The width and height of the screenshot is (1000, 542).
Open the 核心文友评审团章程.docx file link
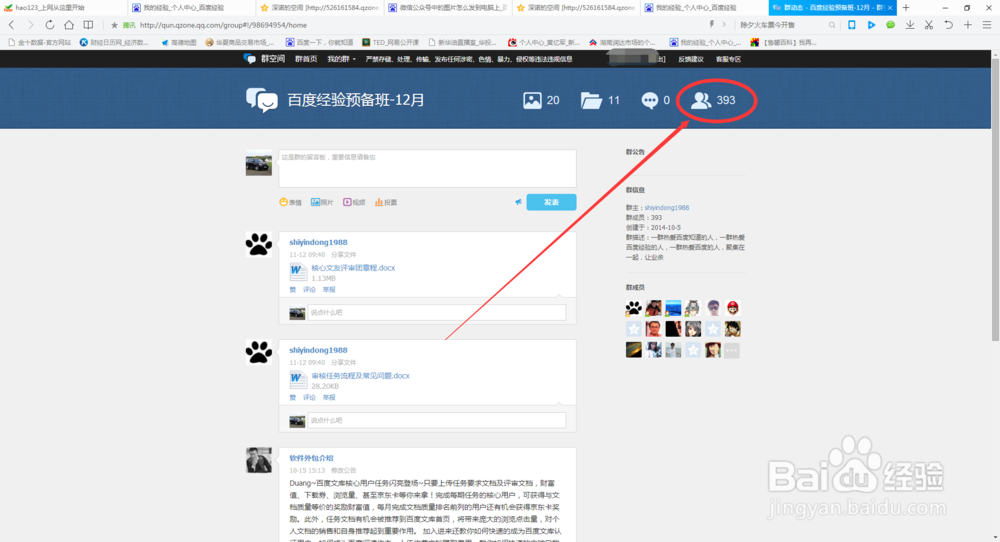(353, 268)
